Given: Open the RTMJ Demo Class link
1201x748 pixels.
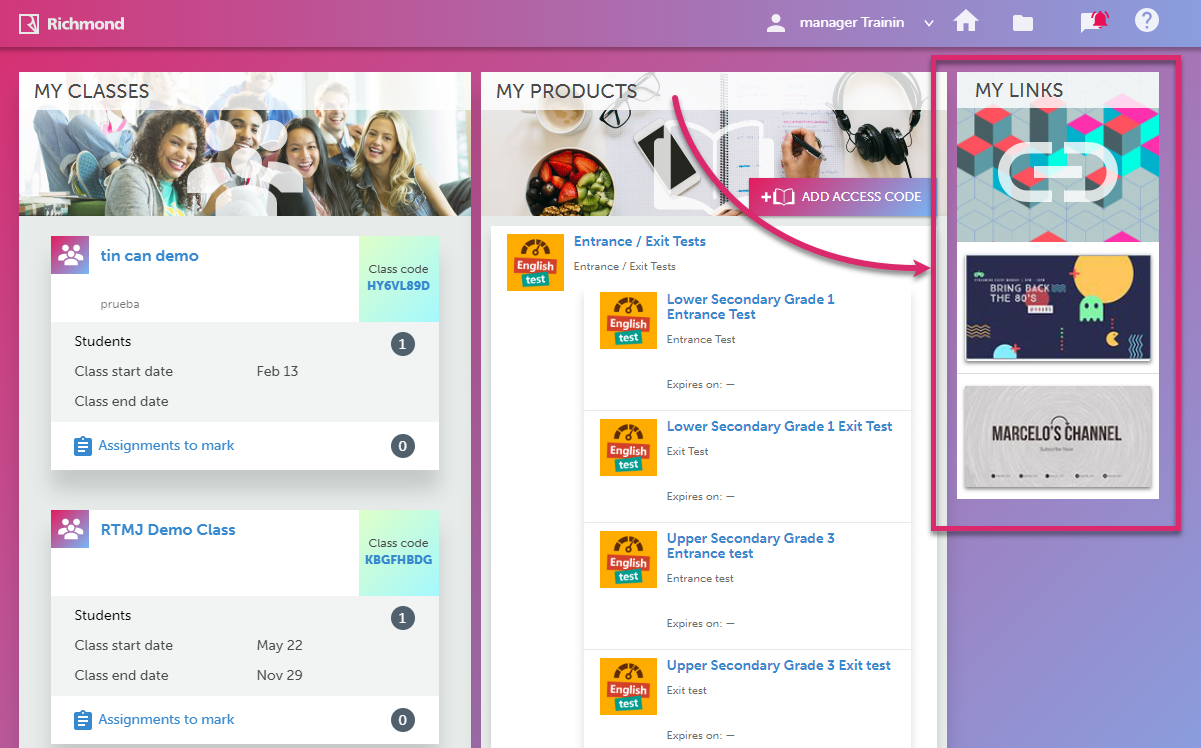Looking at the screenshot, I should point(167,530).
